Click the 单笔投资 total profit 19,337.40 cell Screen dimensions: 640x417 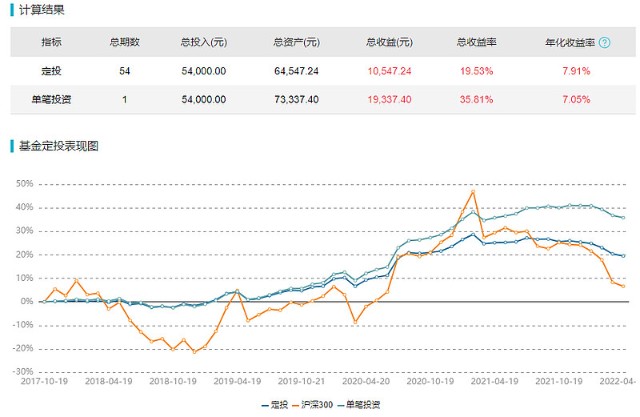tap(389, 100)
